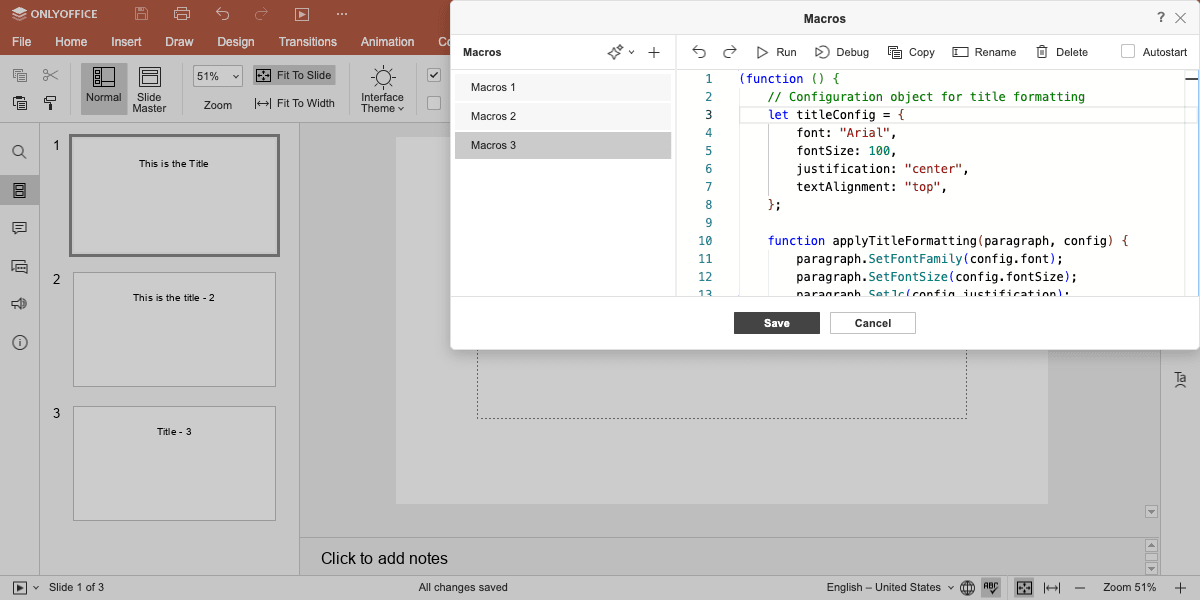Redo action in the title bar
This screenshot has height=600, width=1200.
click(x=262, y=14)
